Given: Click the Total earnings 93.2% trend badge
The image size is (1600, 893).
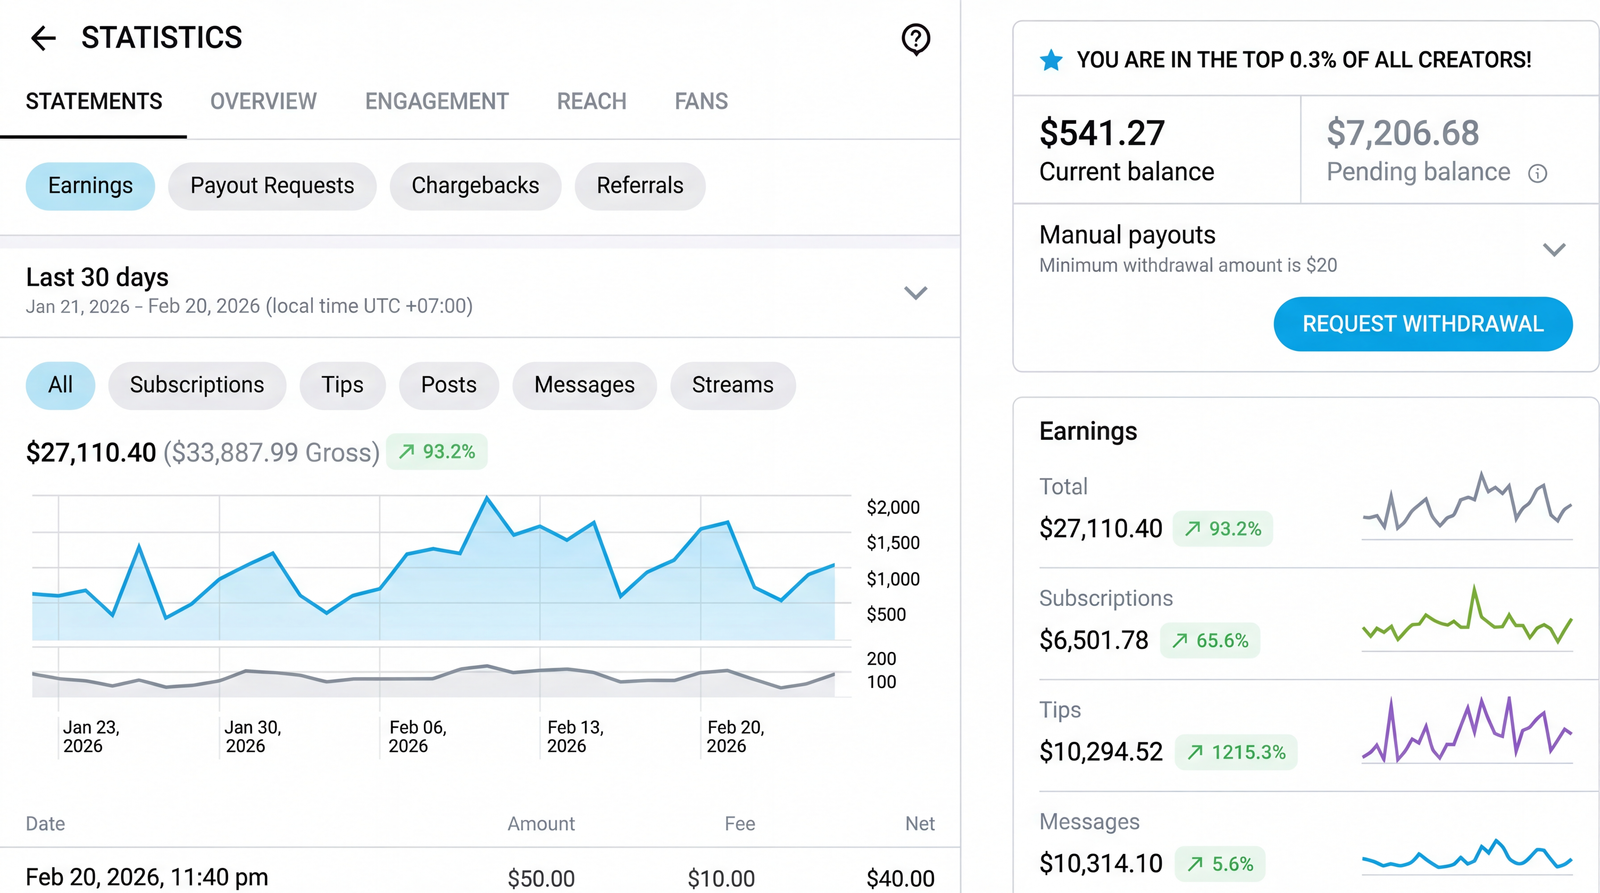Looking at the screenshot, I should 1222,529.
